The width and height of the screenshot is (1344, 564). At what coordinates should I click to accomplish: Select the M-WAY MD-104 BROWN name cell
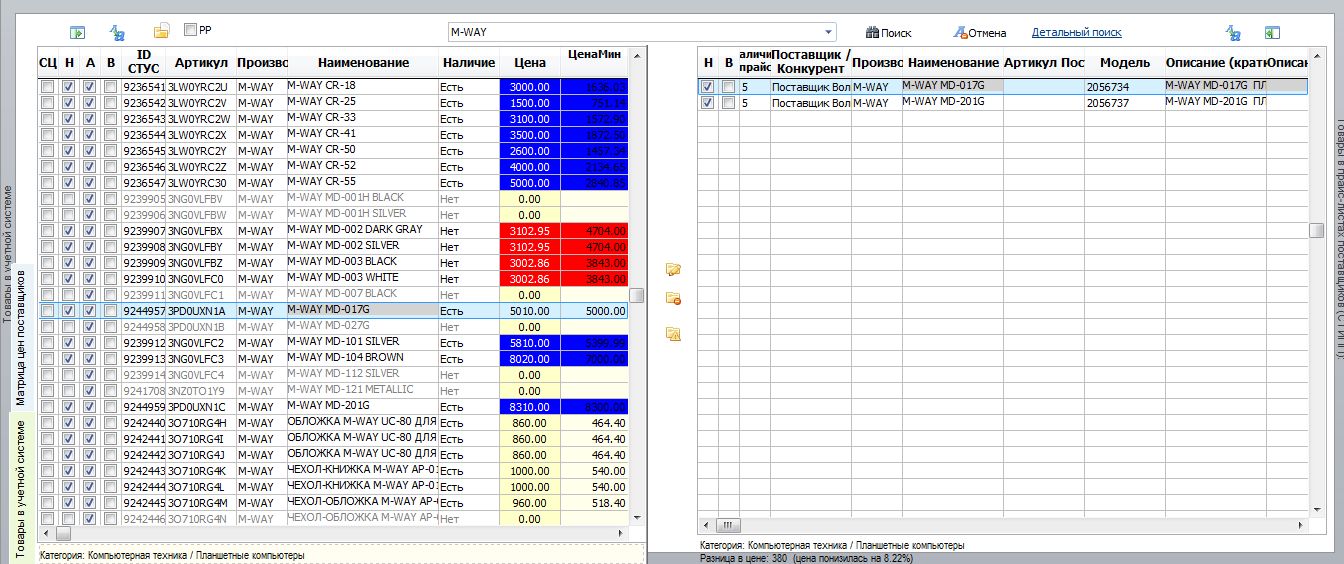362,359
